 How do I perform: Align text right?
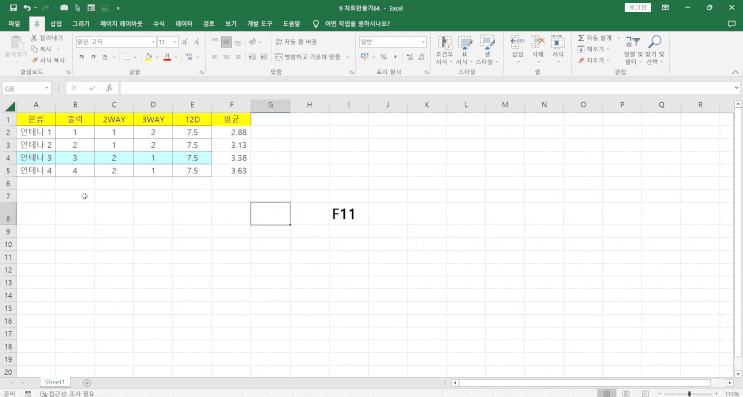coord(238,57)
